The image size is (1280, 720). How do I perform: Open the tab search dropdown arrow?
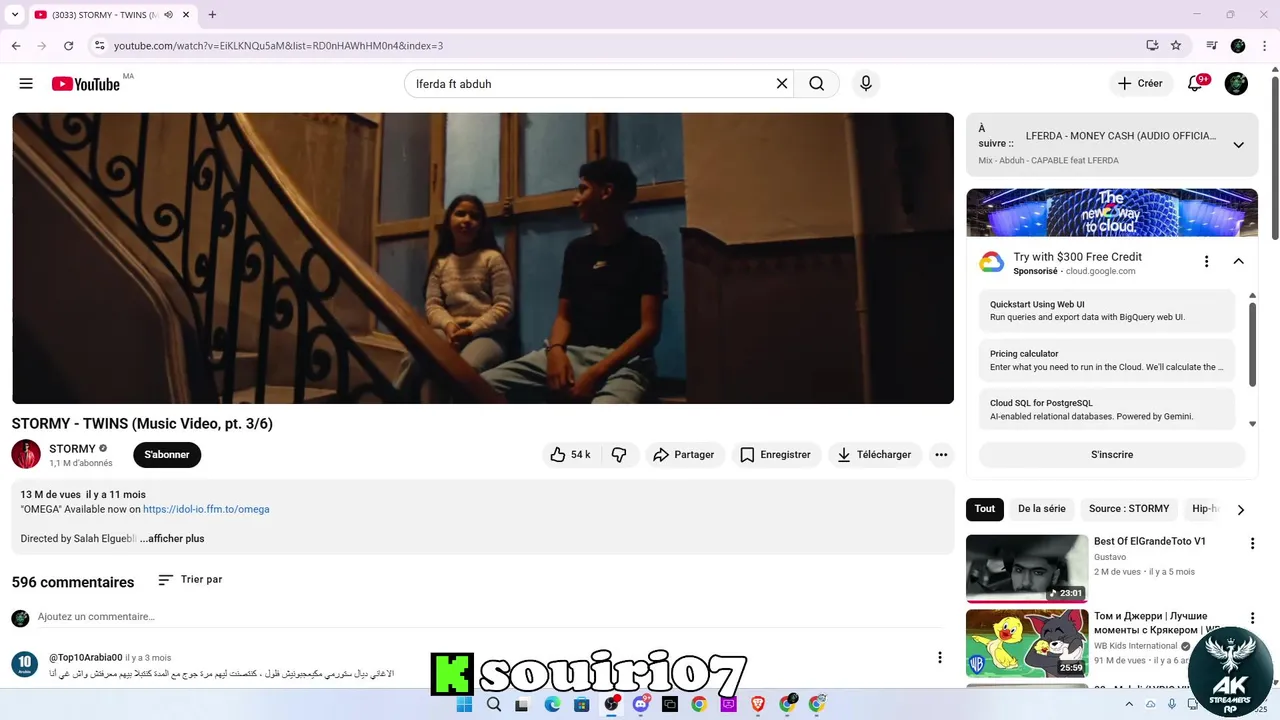(14, 15)
